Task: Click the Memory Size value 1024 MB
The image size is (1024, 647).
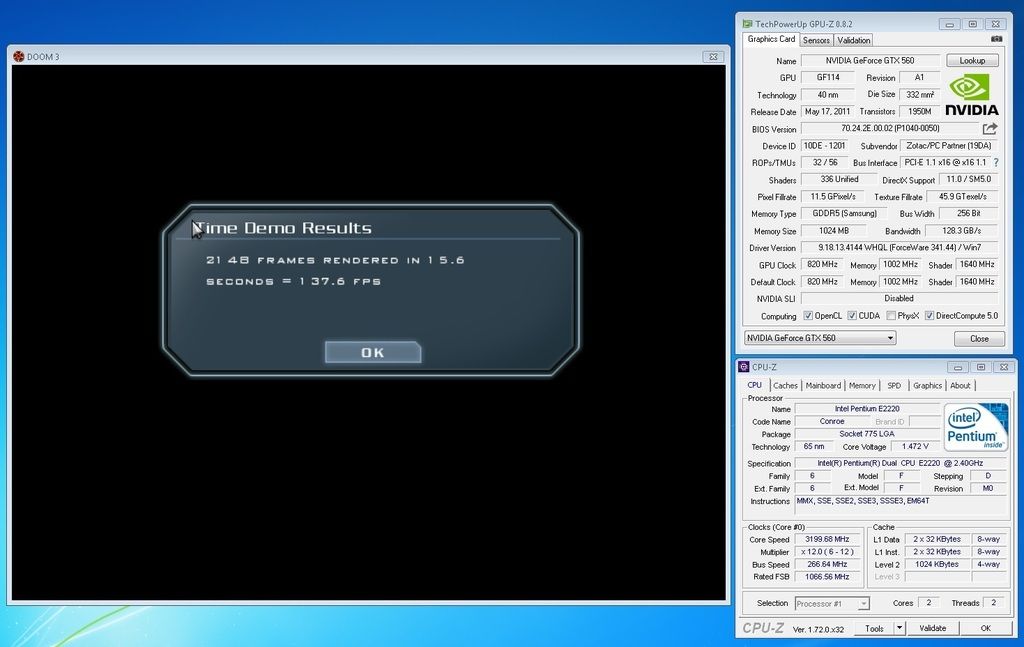Action: (x=833, y=230)
